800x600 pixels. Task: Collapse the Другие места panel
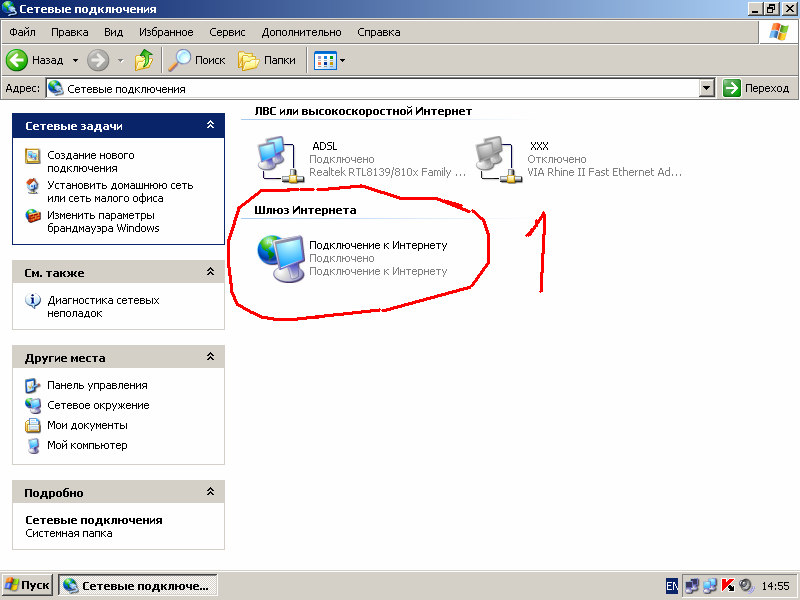click(210, 357)
